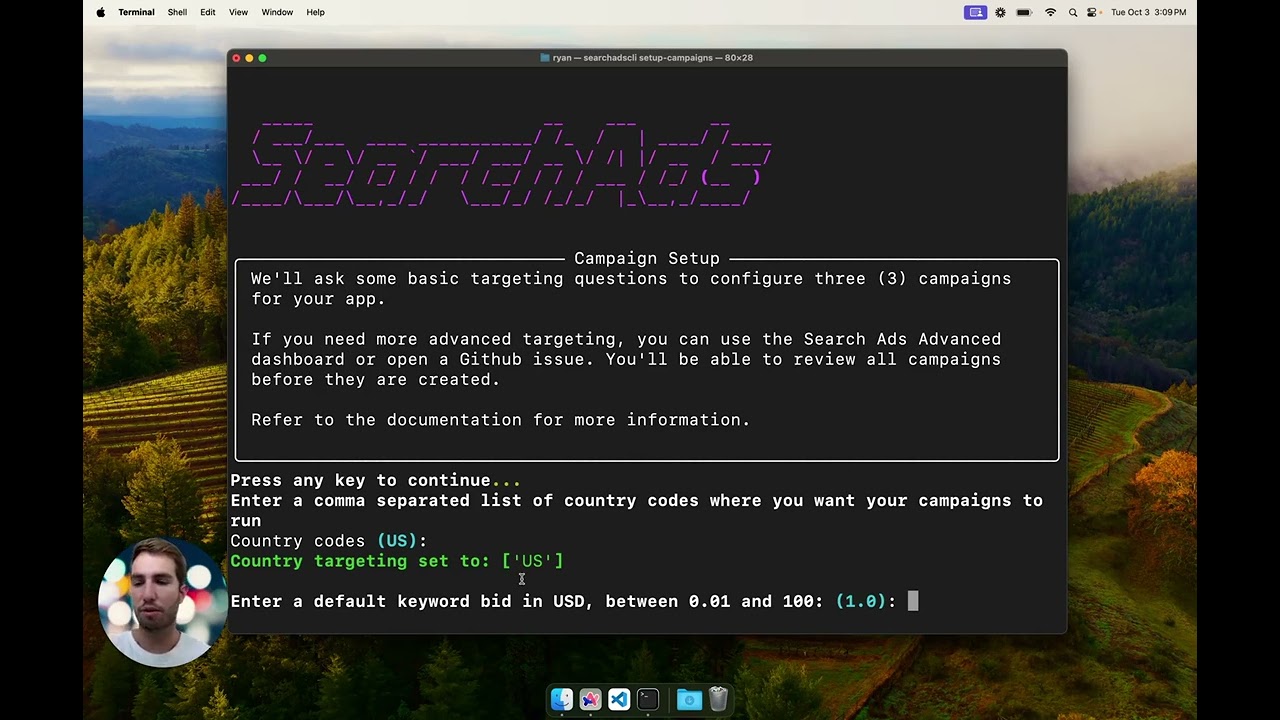Image resolution: width=1280 pixels, height=720 pixels.
Task: Open Finder from the Dock
Action: (x=561, y=699)
